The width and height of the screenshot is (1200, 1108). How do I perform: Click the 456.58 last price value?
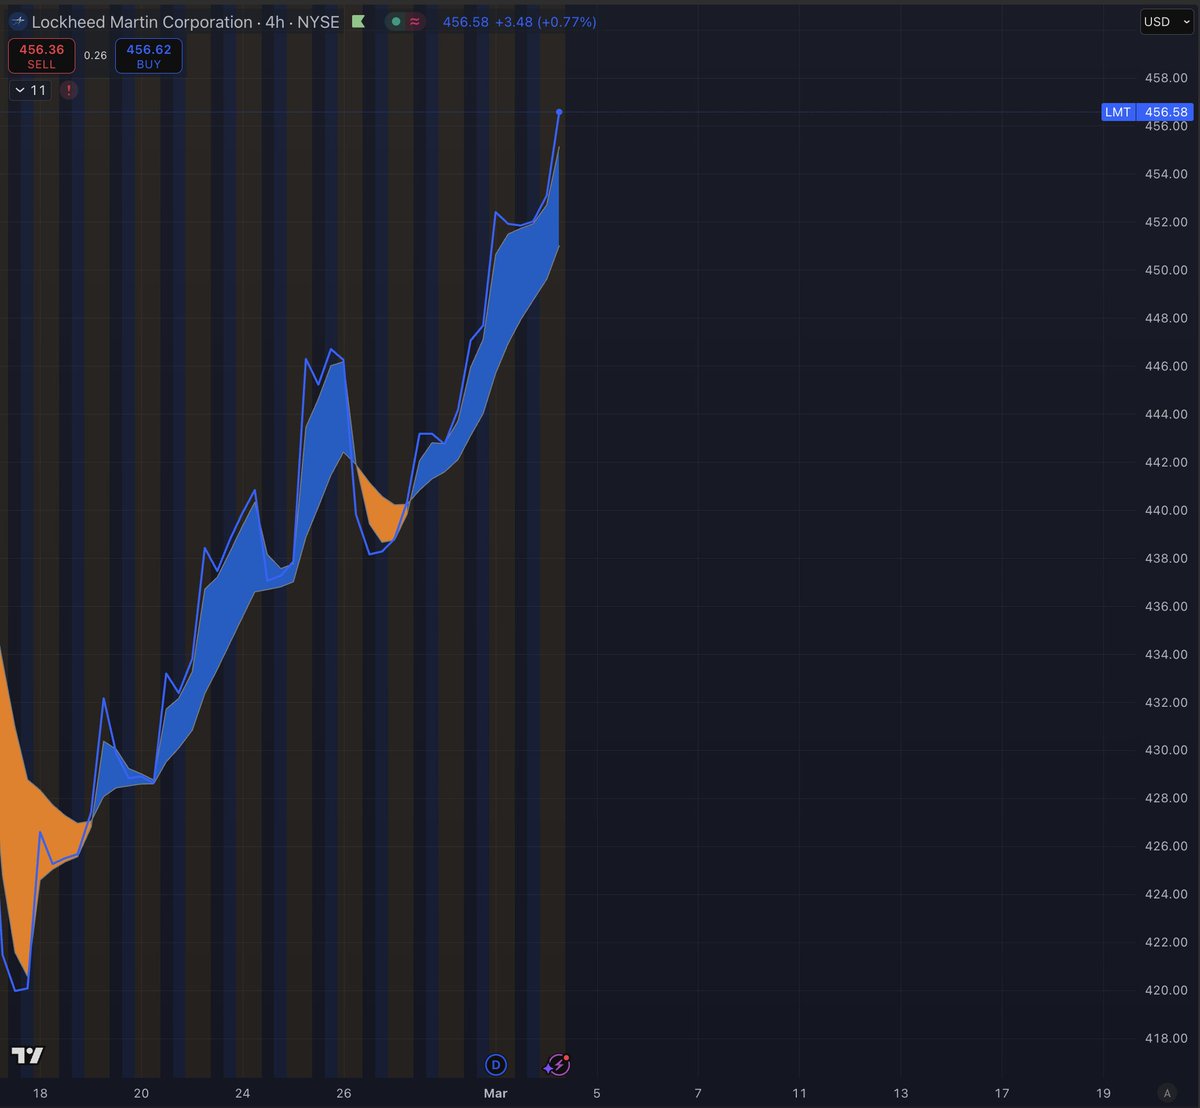(465, 22)
